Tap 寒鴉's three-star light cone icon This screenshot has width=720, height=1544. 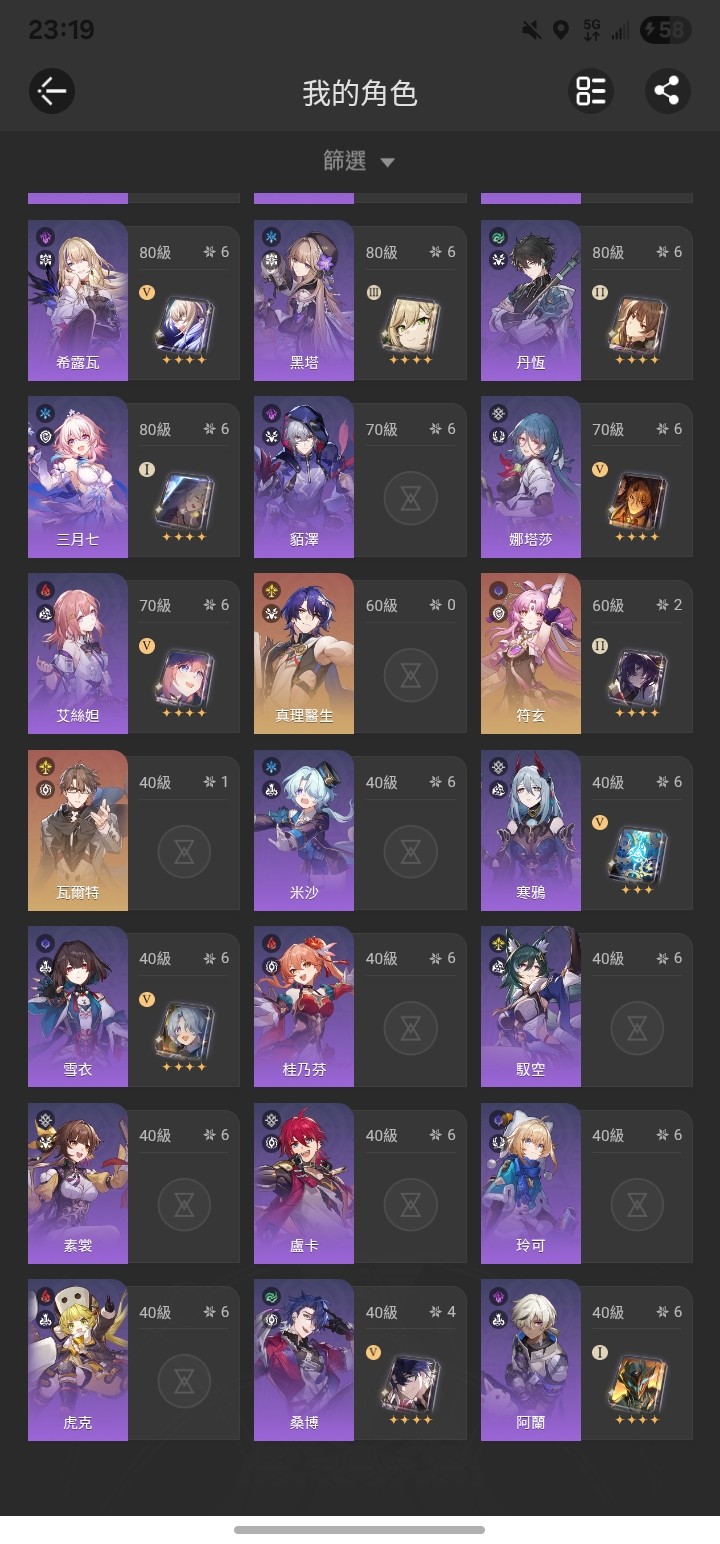click(x=637, y=853)
